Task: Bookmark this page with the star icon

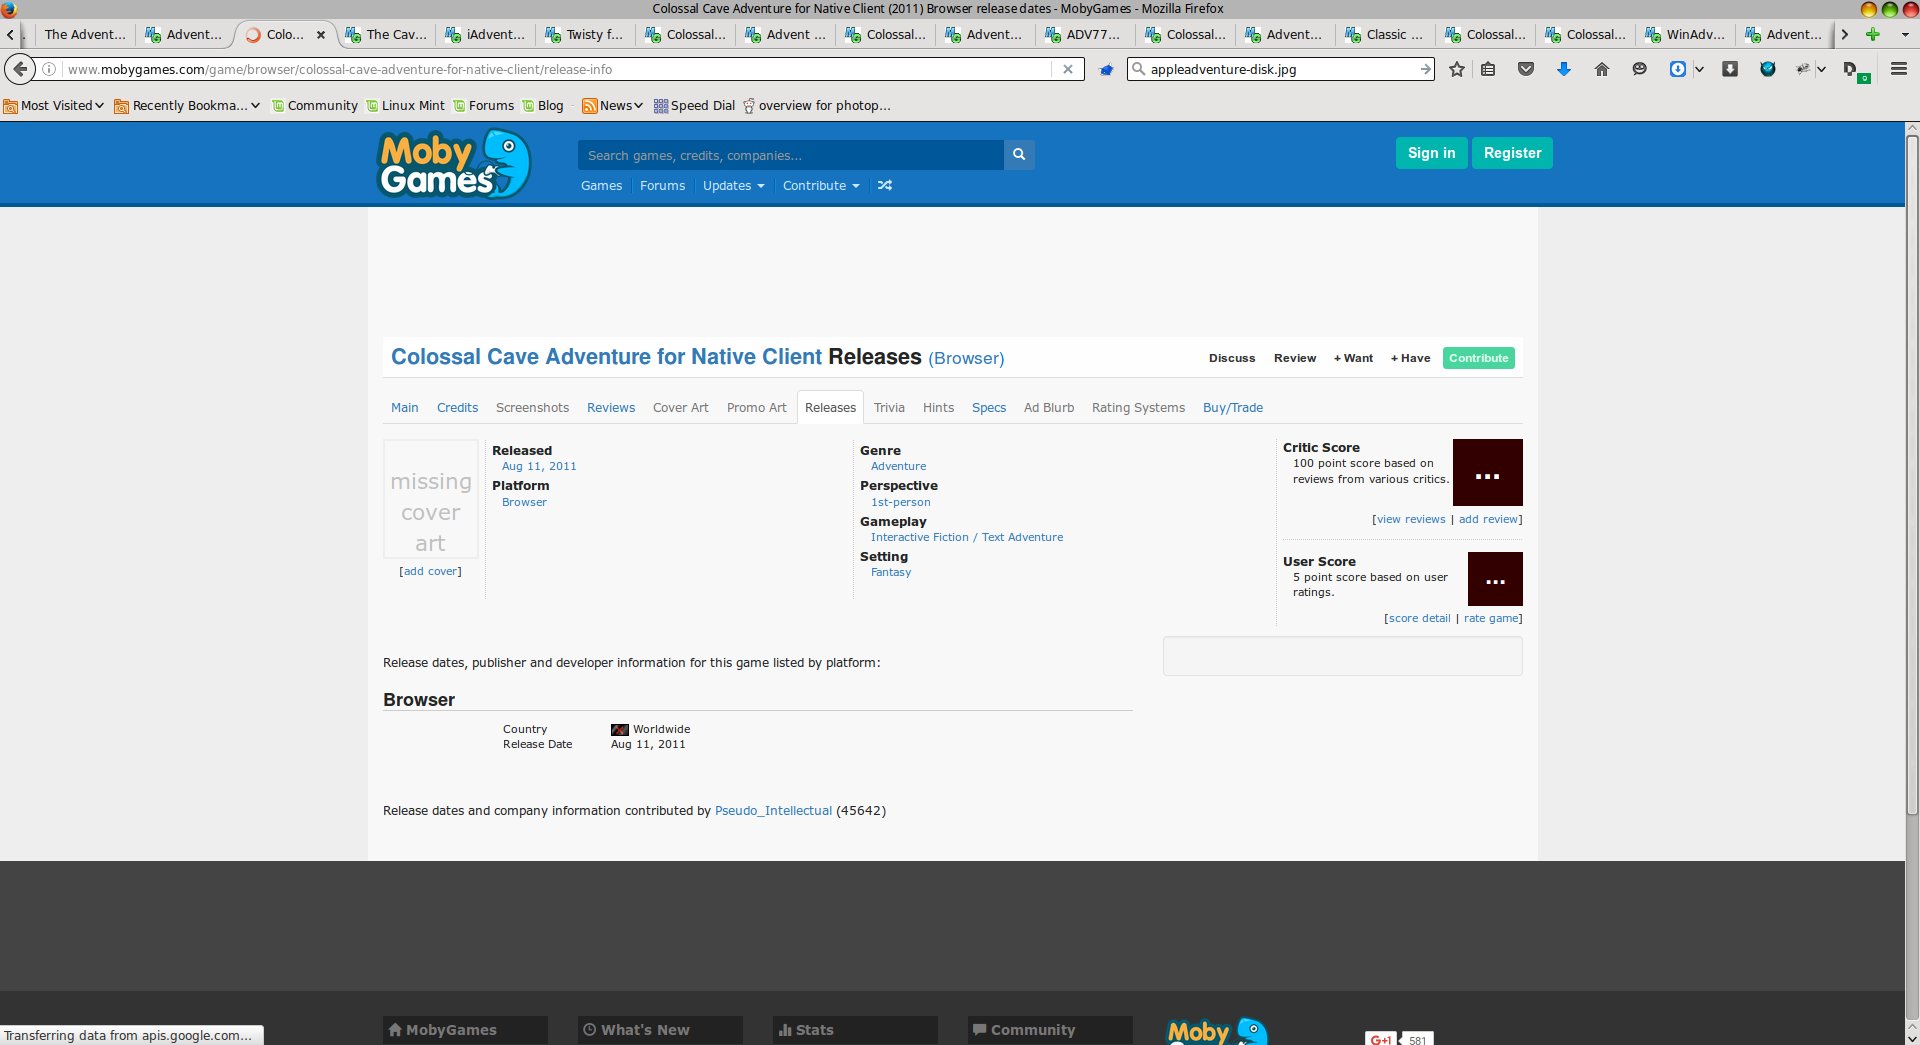Action: click(x=1457, y=69)
